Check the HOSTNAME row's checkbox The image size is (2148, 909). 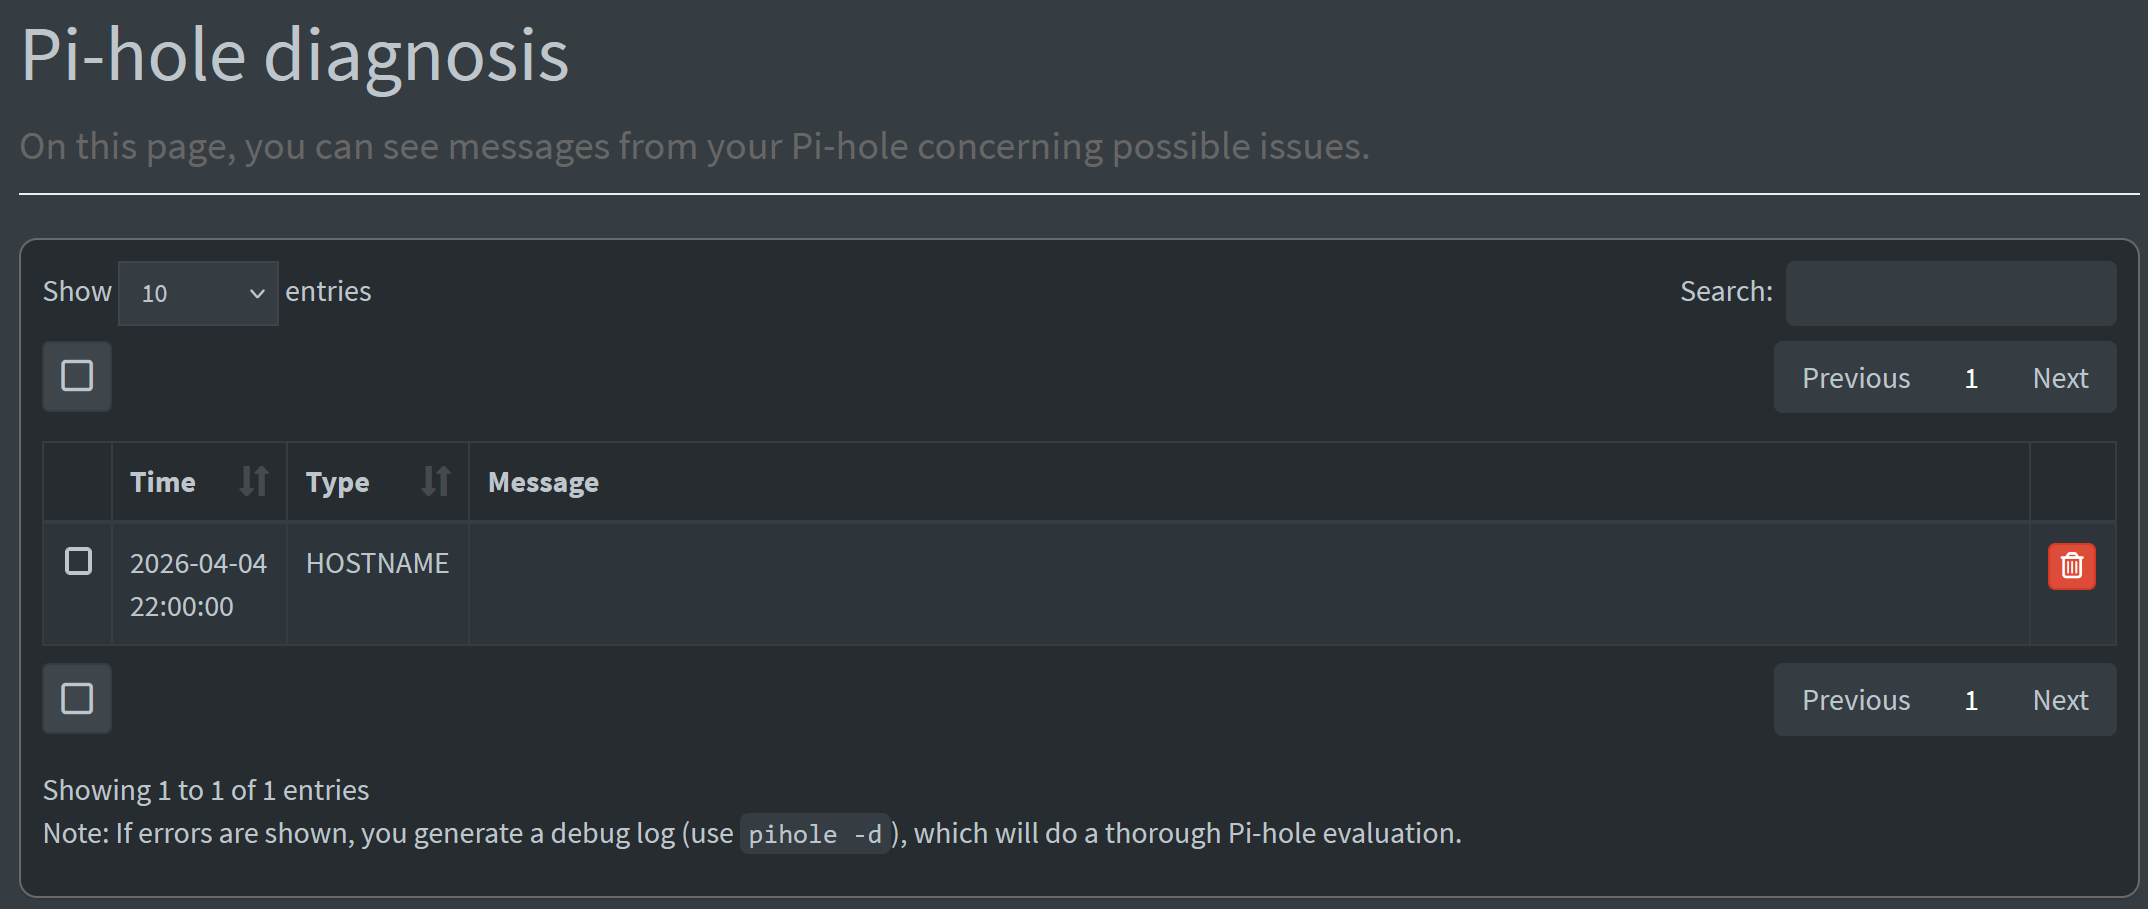coord(78,561)
